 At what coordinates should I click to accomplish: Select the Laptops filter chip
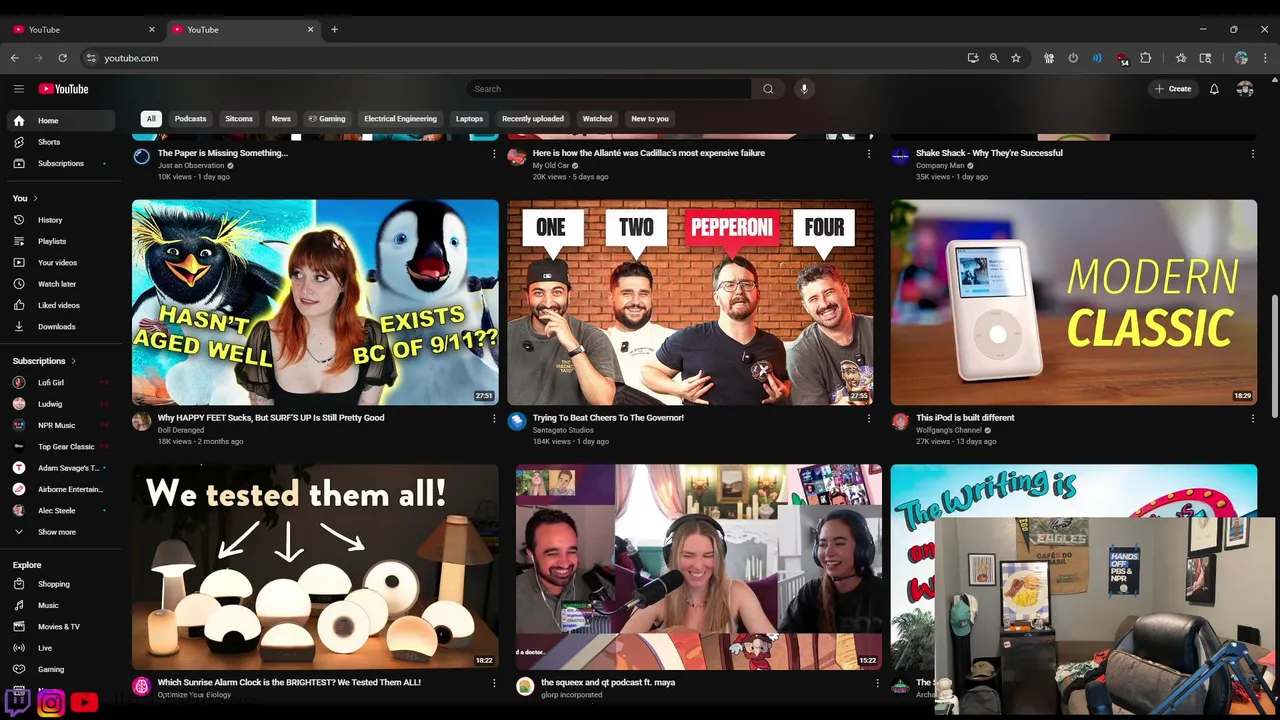click(469, 118)
